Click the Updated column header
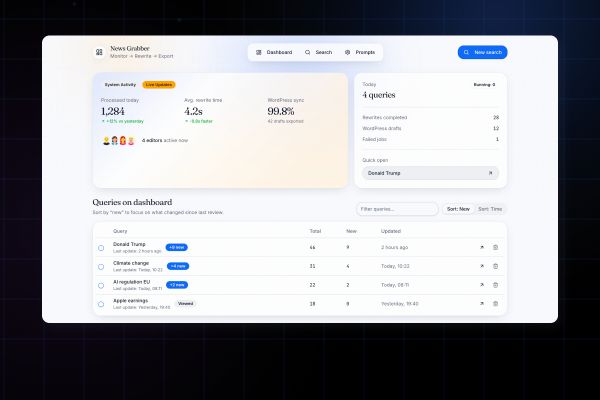 click(x=391, y=231)
